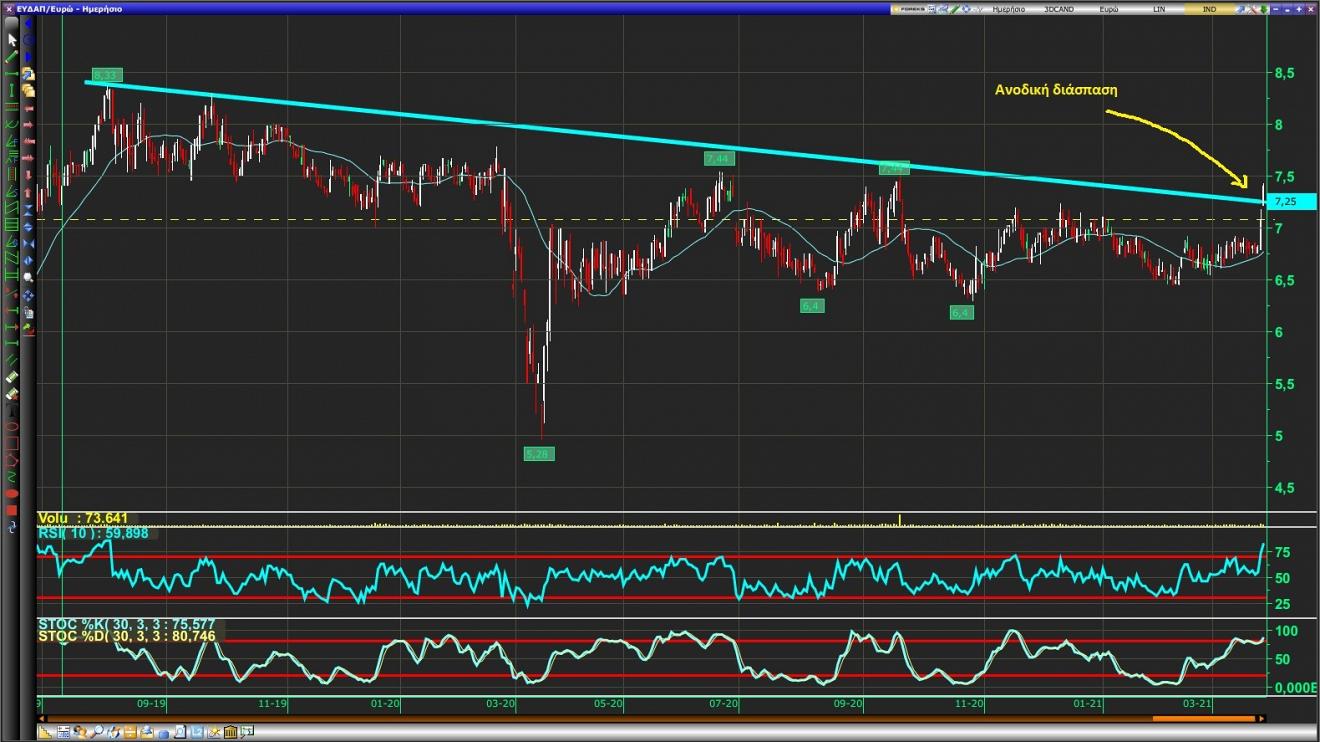Click the 7,25 current price label
1320x742 pixels.
coord(1290,202)
